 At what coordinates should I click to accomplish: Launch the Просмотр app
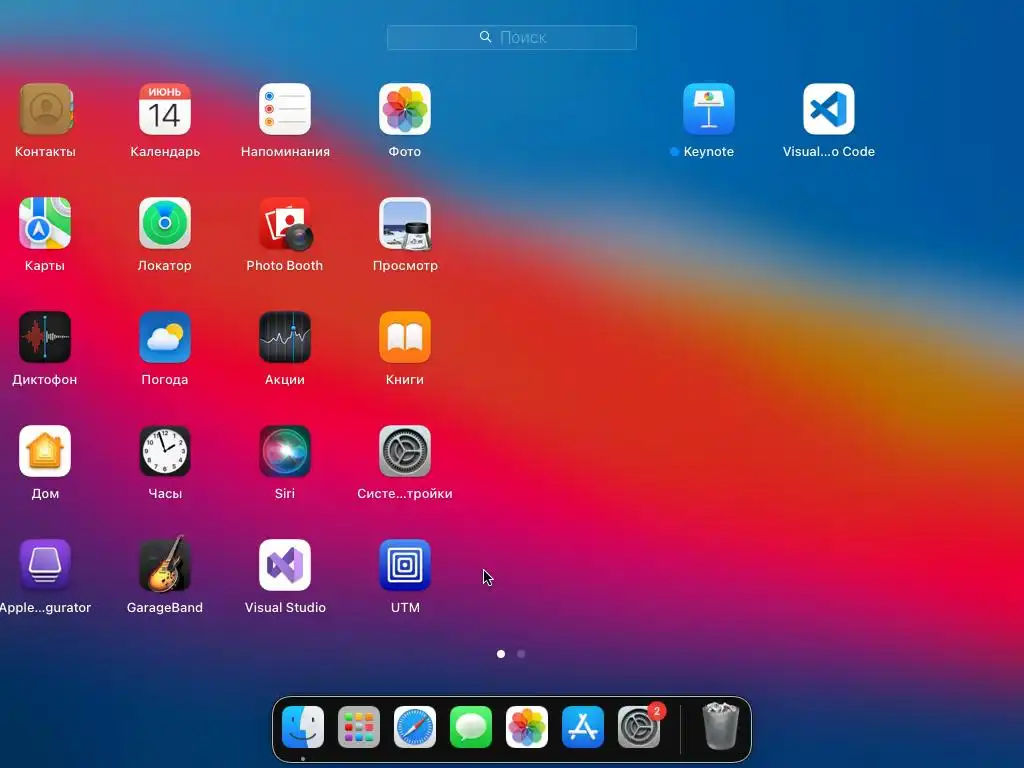[405, 223]
